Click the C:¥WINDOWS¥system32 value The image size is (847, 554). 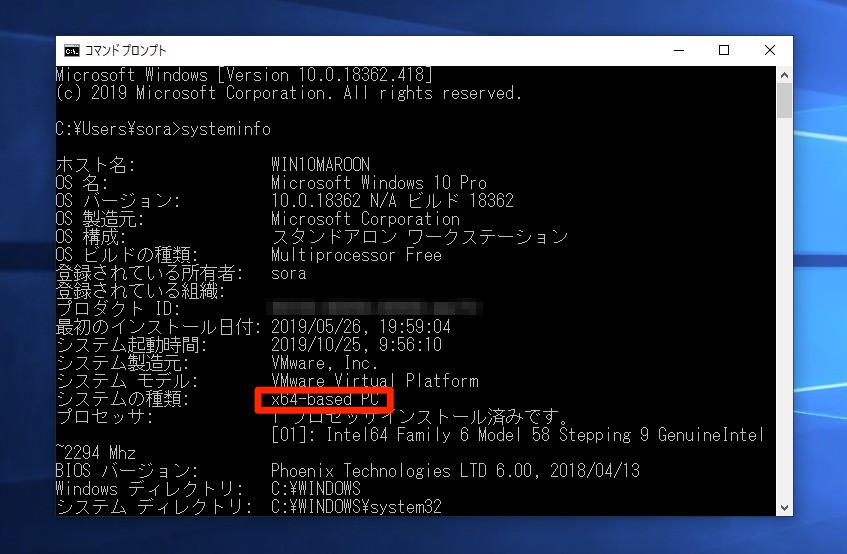(x=357, y=506)
